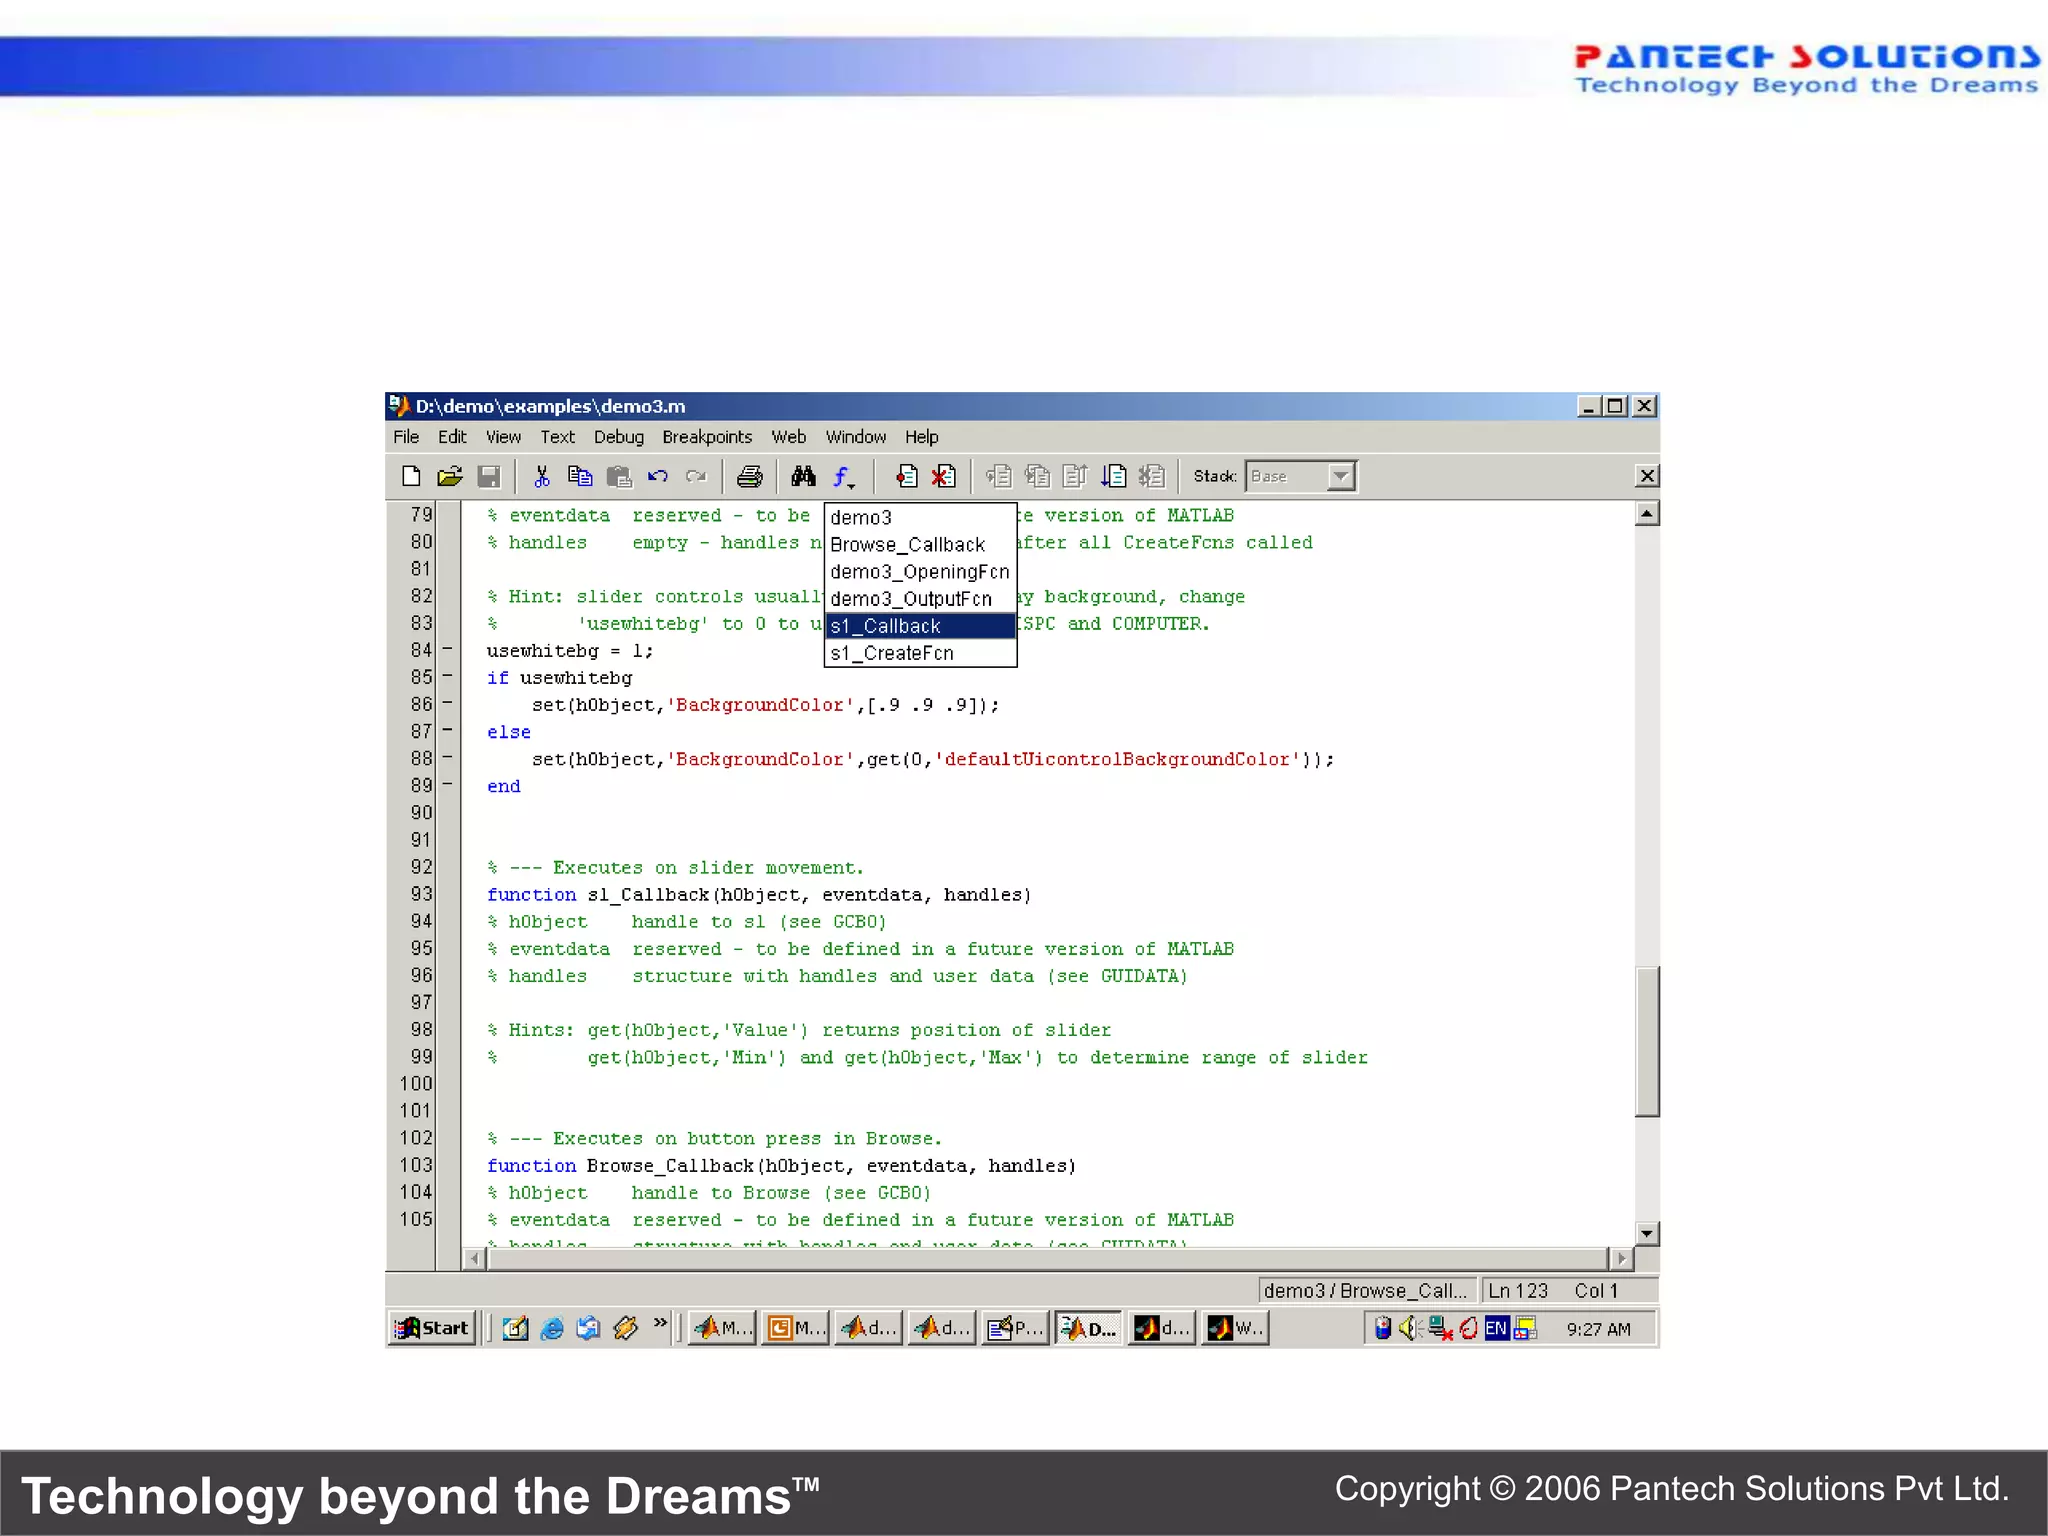Switch to taskbar button labeled 'P...'

click(x=1015, y=1328)
